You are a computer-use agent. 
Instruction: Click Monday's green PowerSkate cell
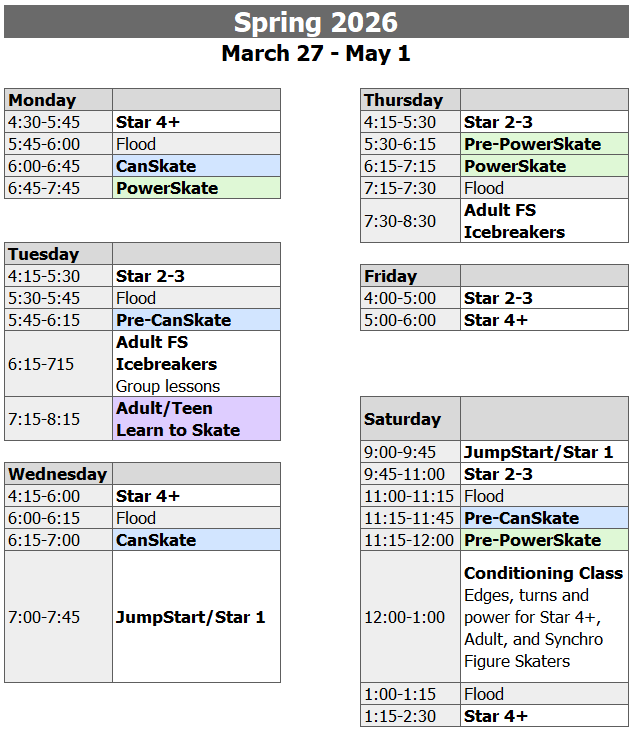click(x=196, y=188)
